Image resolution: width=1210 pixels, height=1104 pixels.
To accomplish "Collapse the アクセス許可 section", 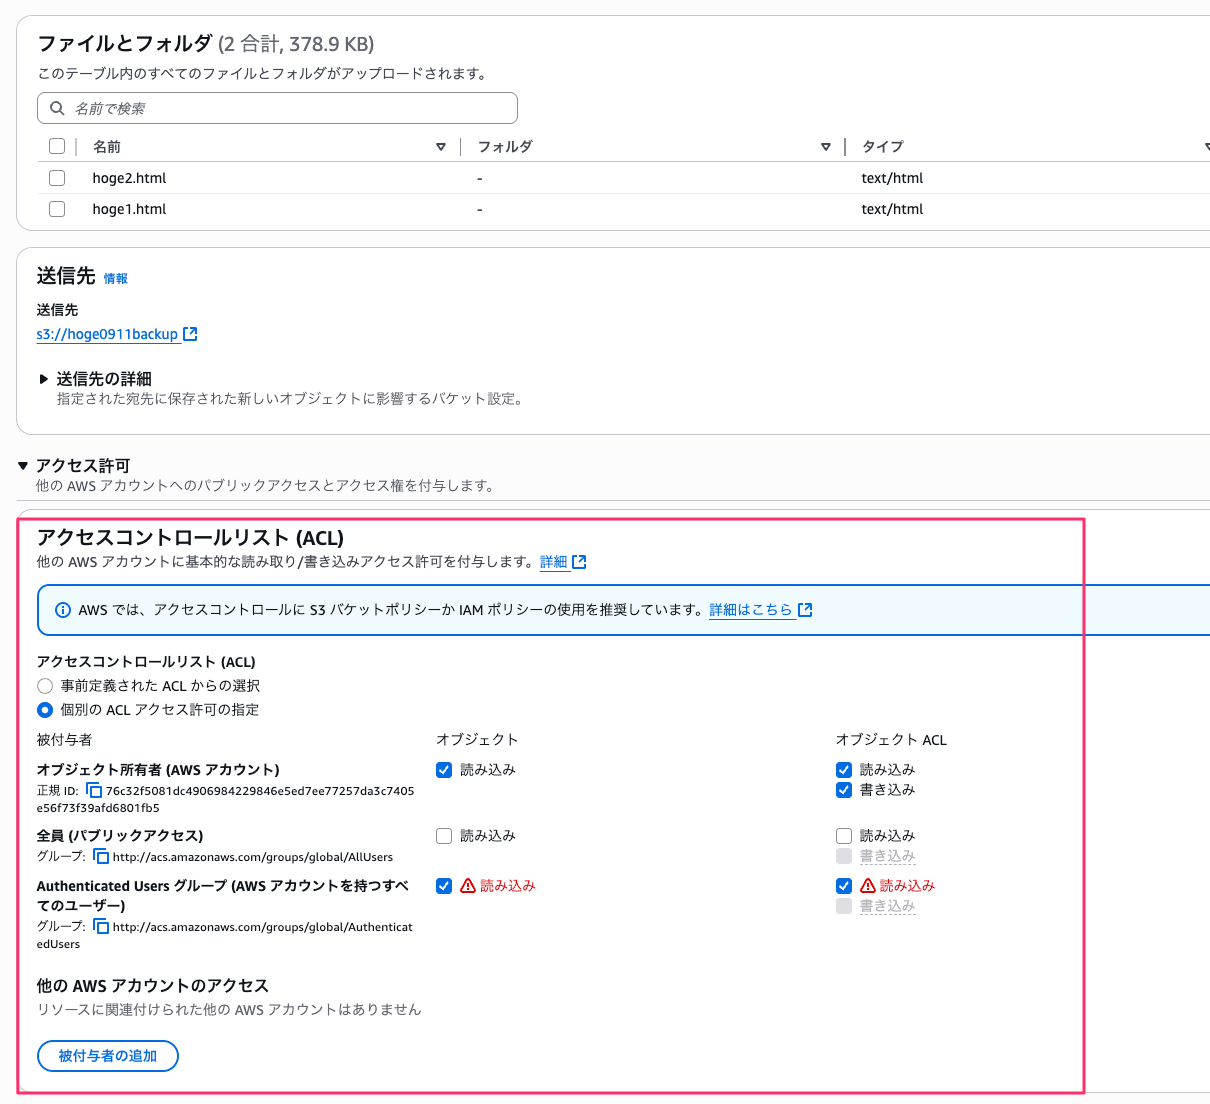I will point(23,466).
